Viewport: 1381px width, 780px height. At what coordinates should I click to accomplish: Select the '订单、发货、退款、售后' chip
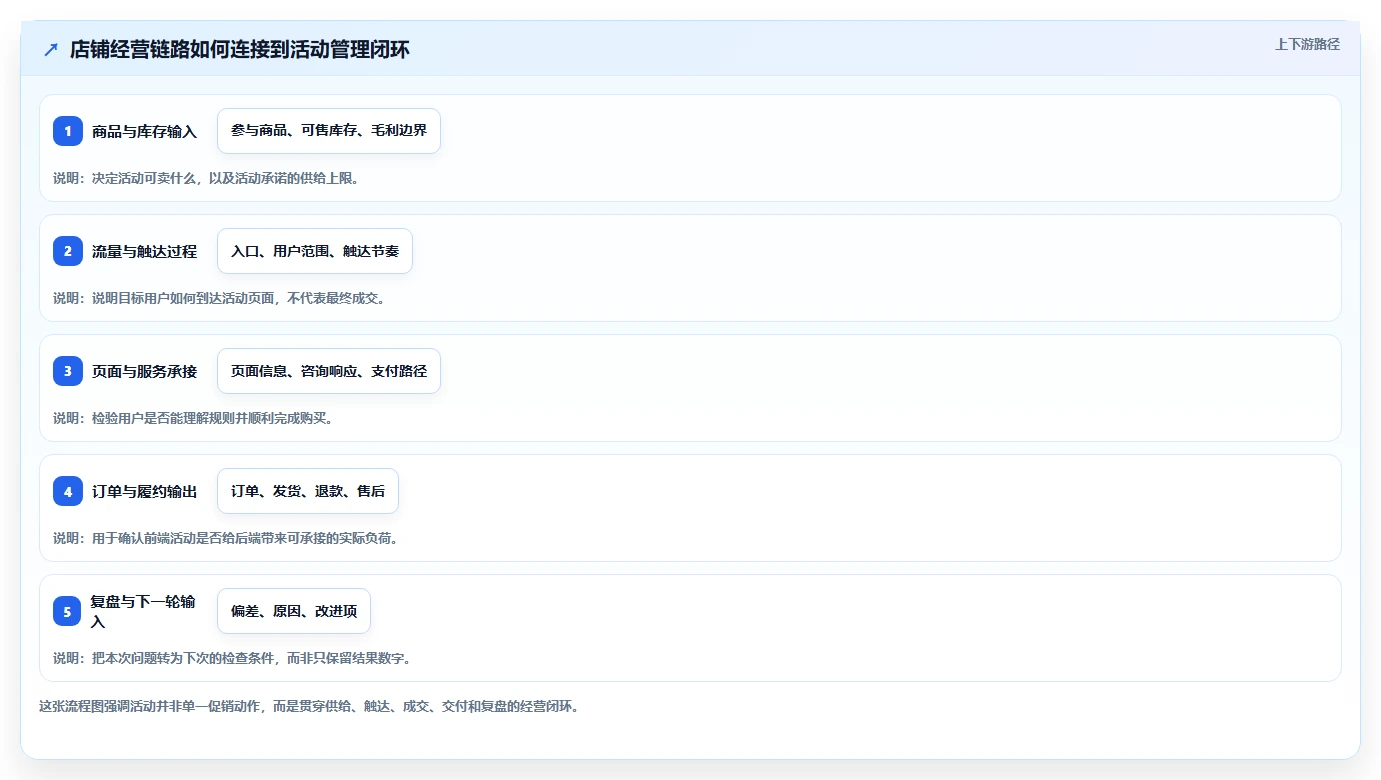pos(308,491)
